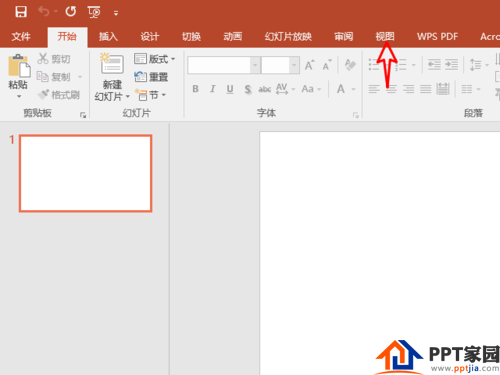Open the font color dropdown arrow
Screen dimensions: 500x375
coord(354,89)
